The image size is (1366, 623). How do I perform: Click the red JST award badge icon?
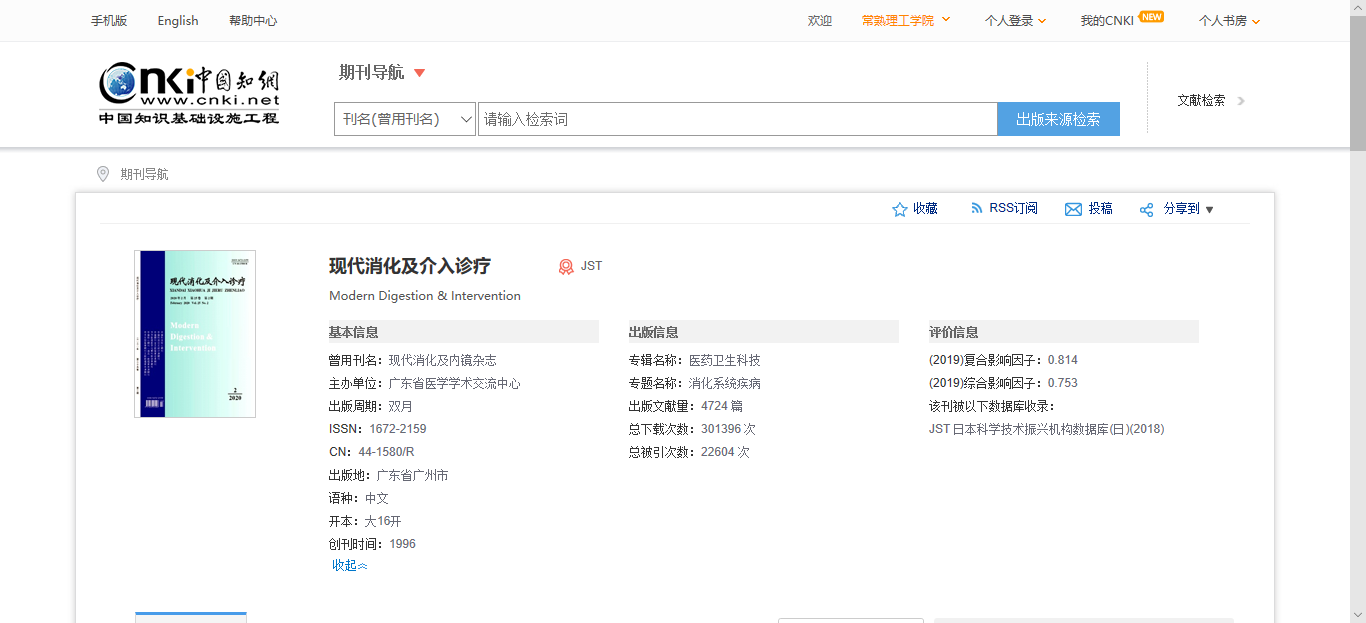tap(566, 266)
